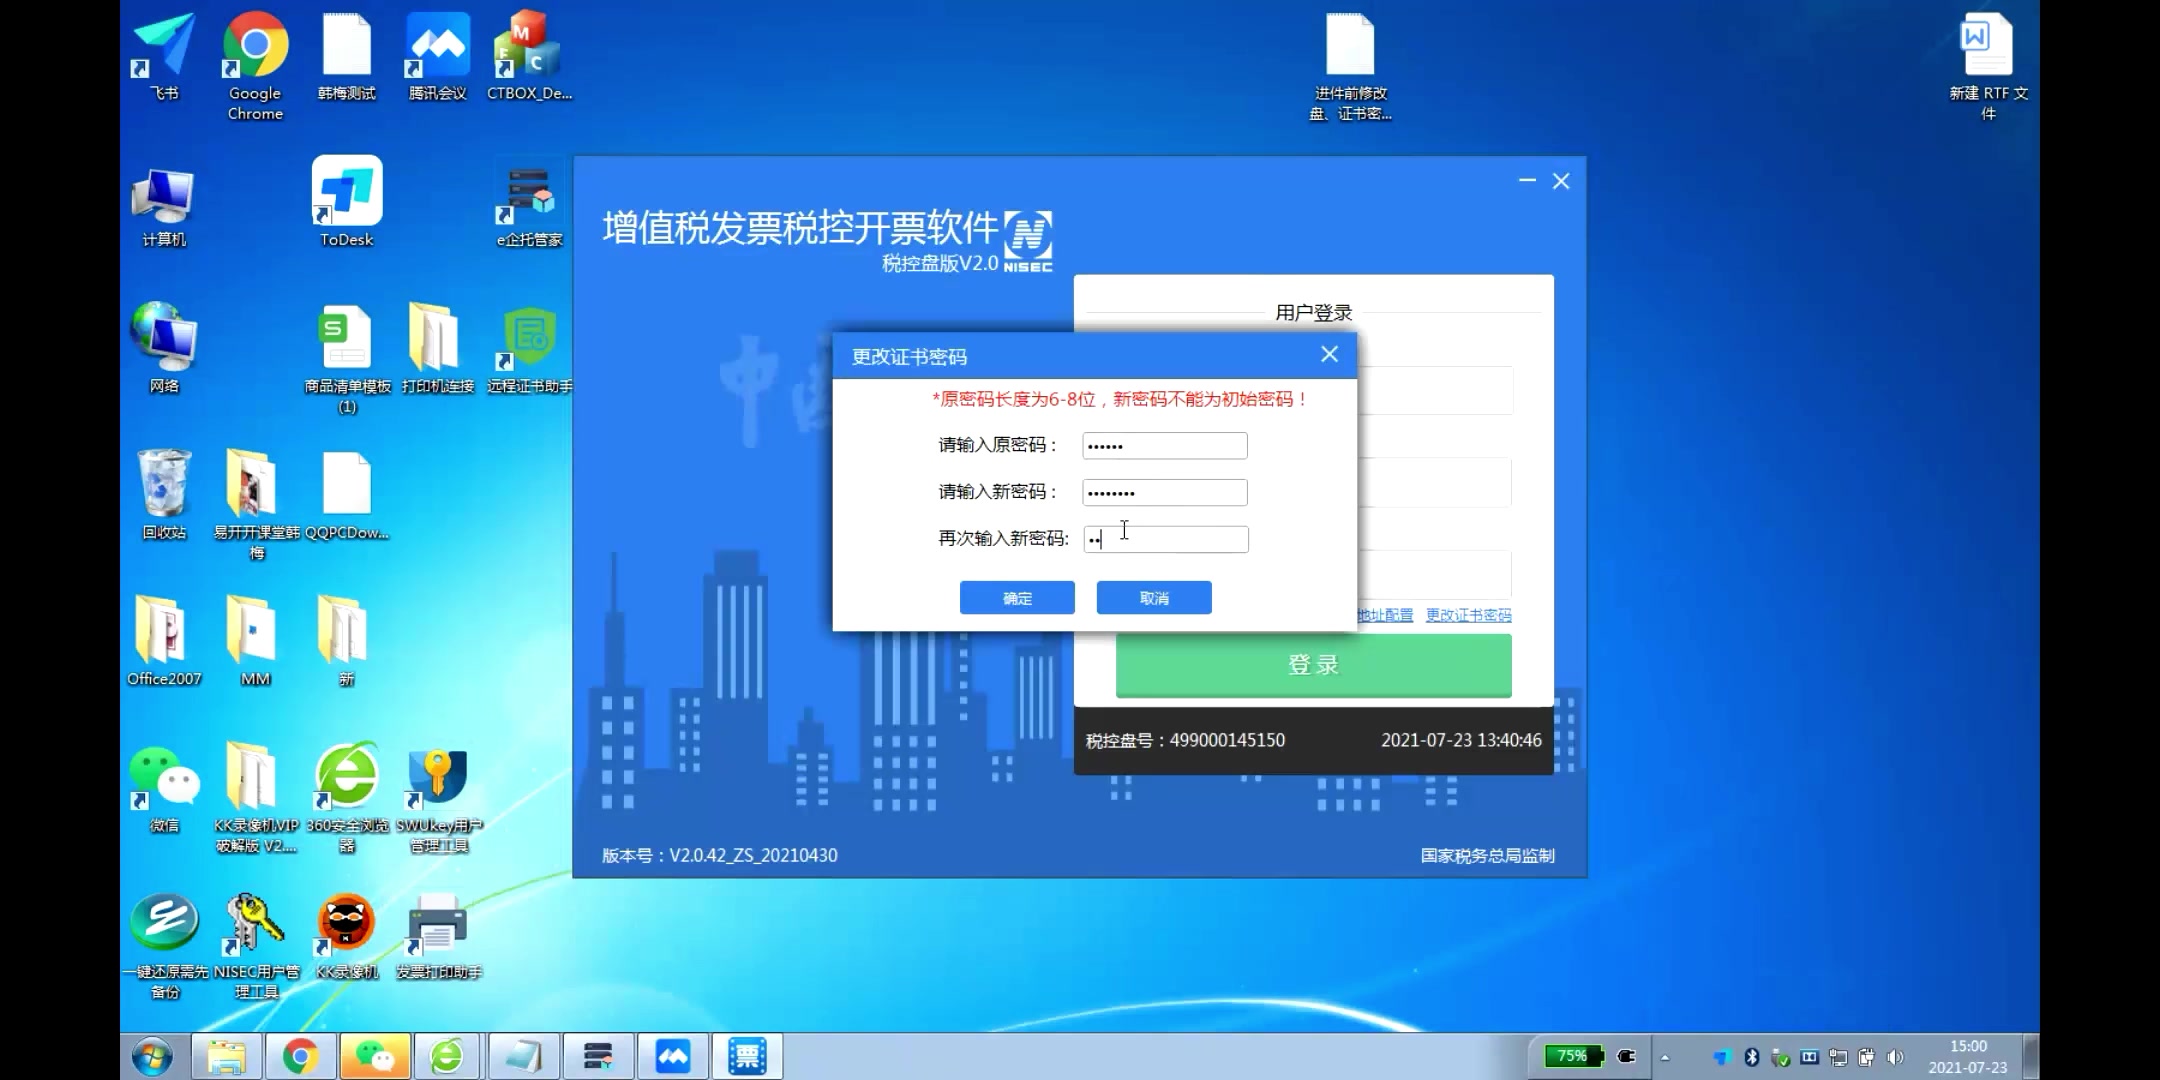The image size is (2160, 1080).
Task: Open the 飞书 desktop shortcut
Action: point(164,57)
